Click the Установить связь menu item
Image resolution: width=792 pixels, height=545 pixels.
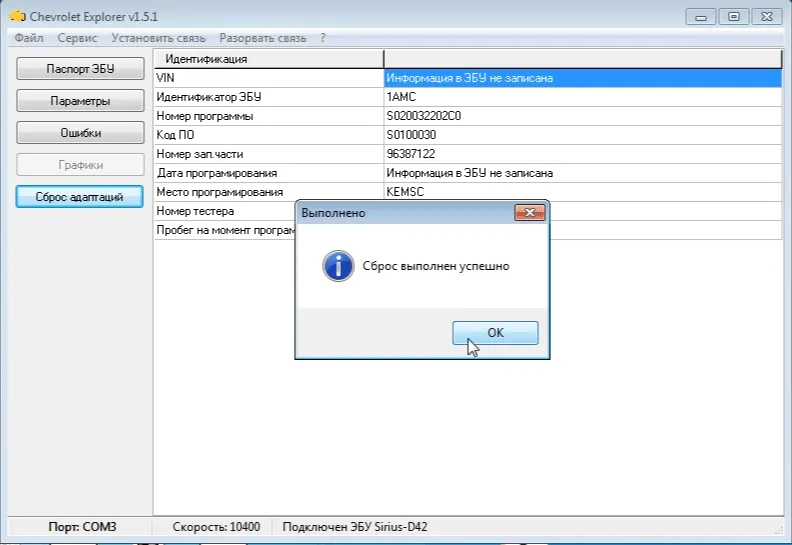coord(158,38)
